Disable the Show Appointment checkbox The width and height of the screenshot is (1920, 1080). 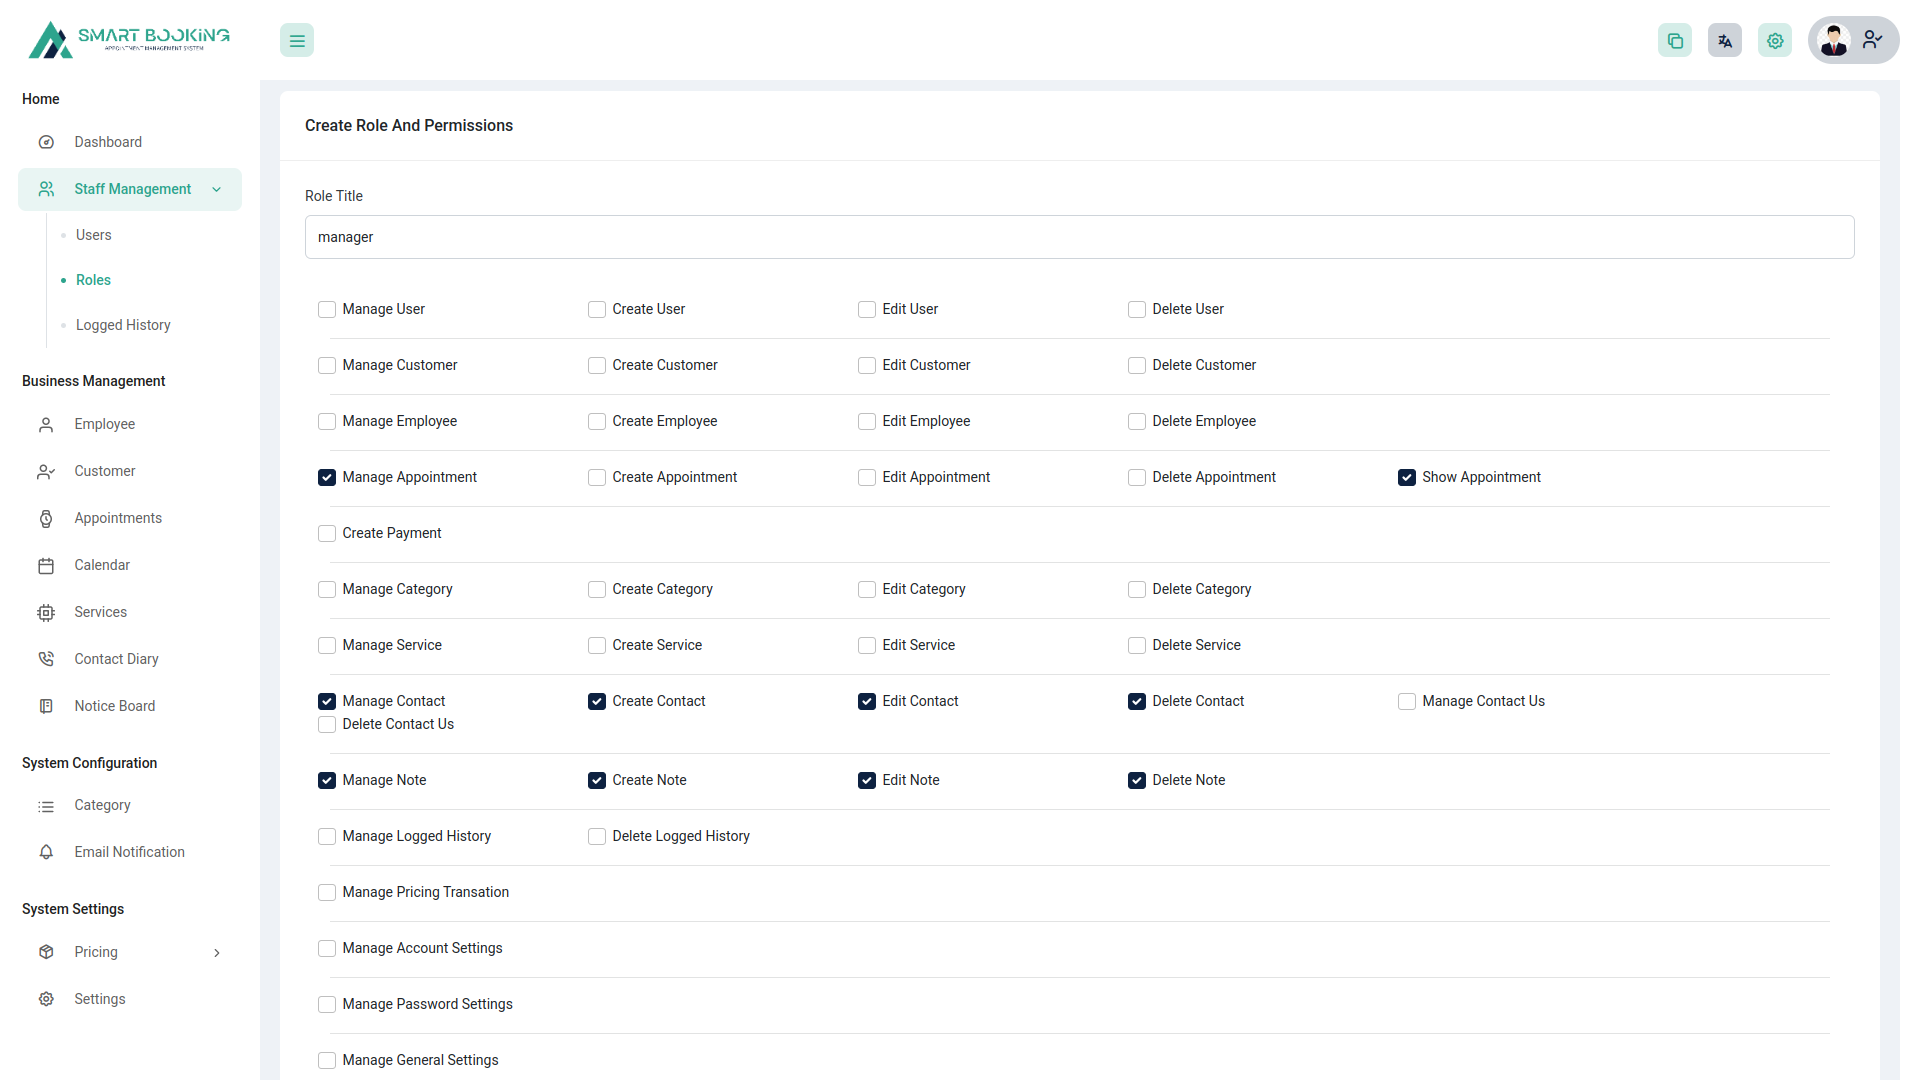click(1407, 477)
